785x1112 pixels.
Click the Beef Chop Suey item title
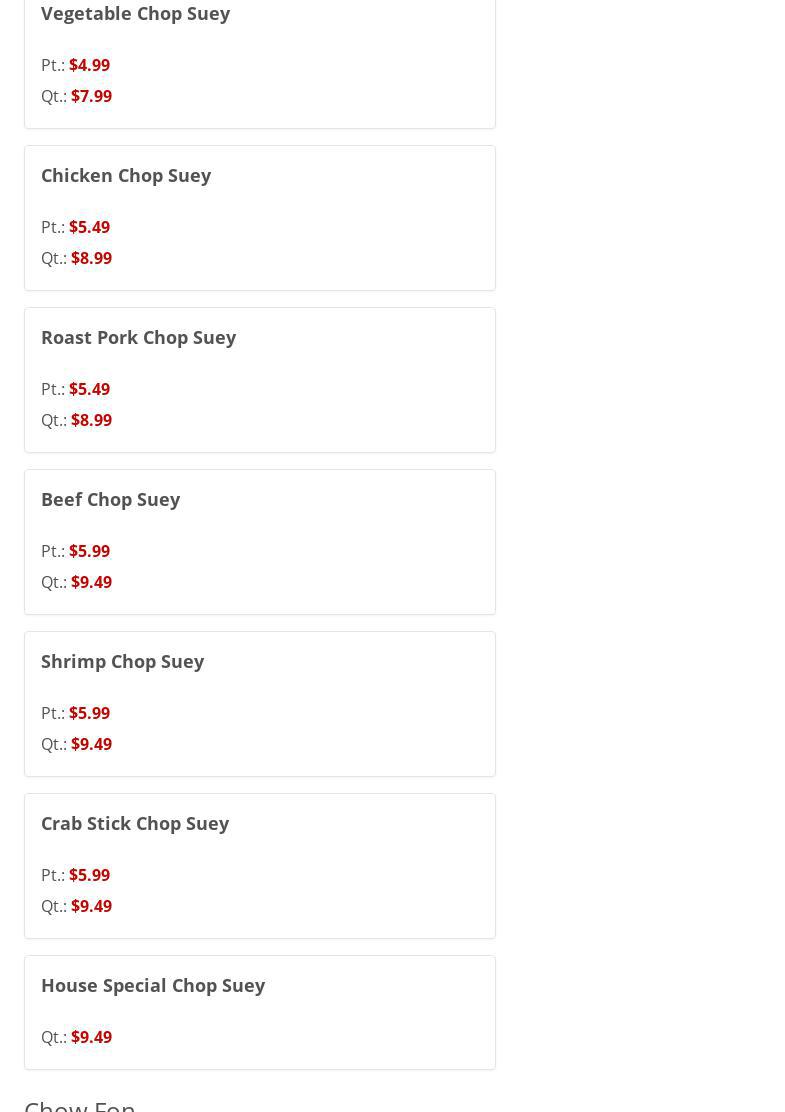click(110, 500)
